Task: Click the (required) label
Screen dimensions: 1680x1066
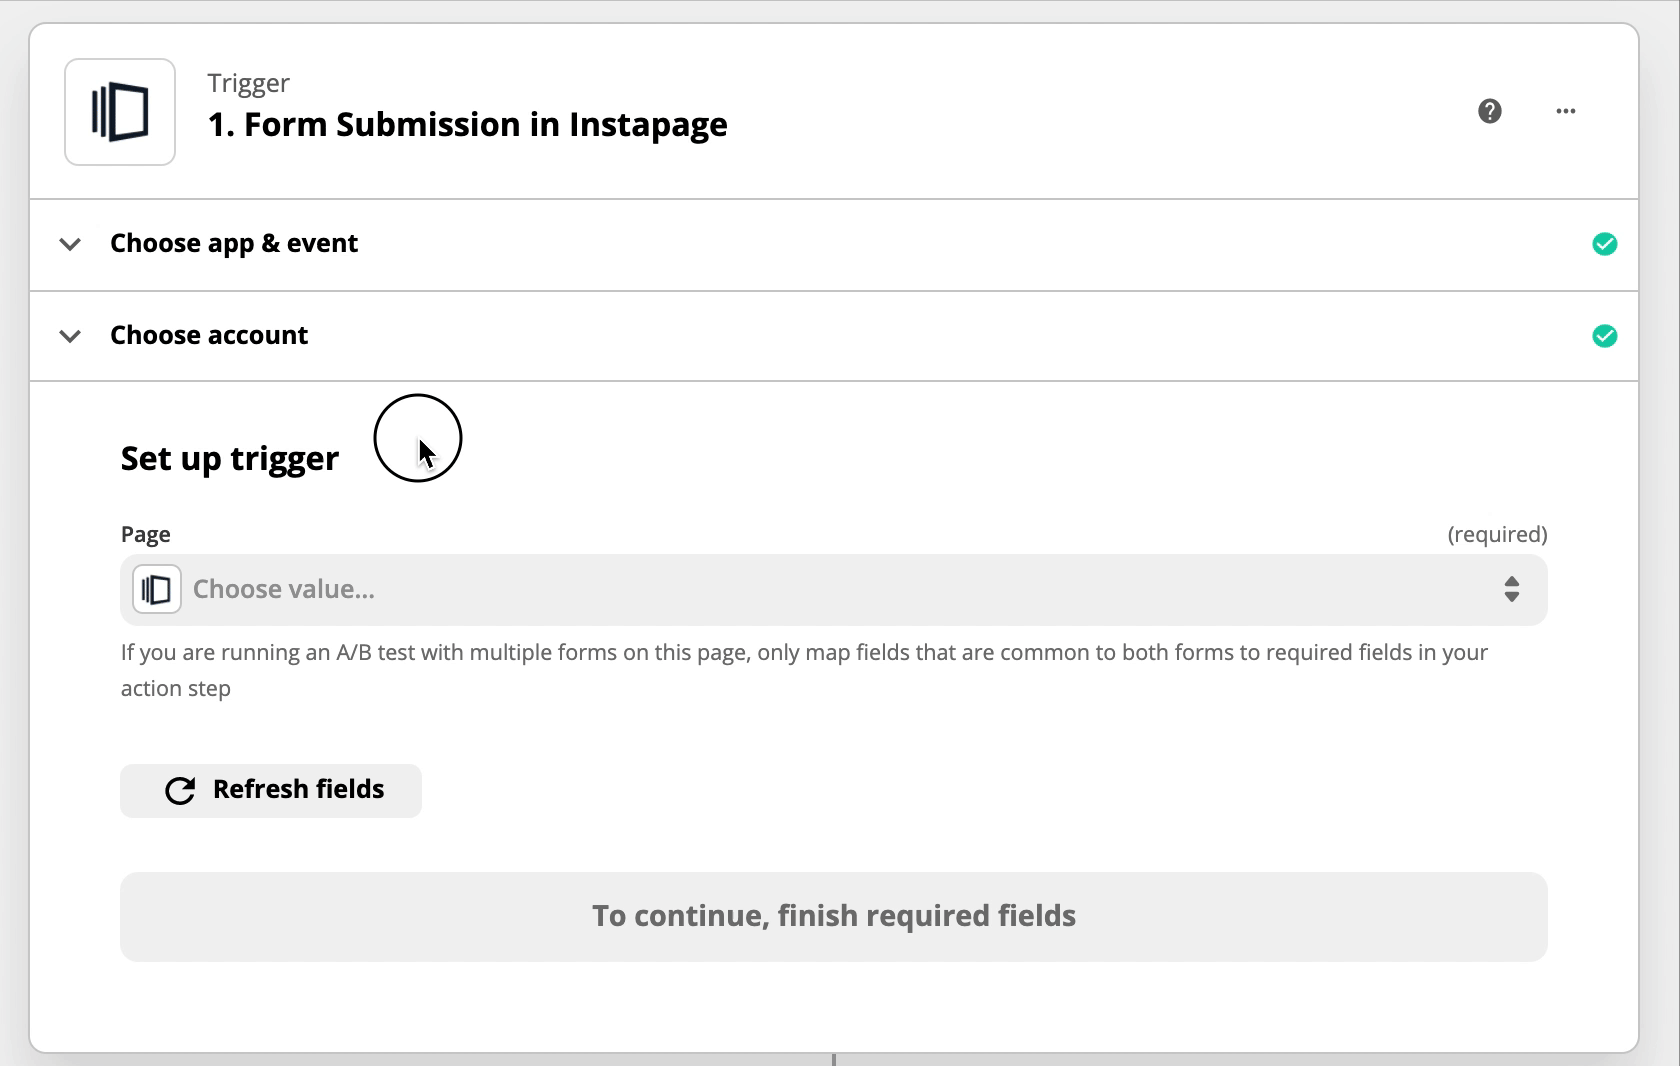Action: point(1497,534)
